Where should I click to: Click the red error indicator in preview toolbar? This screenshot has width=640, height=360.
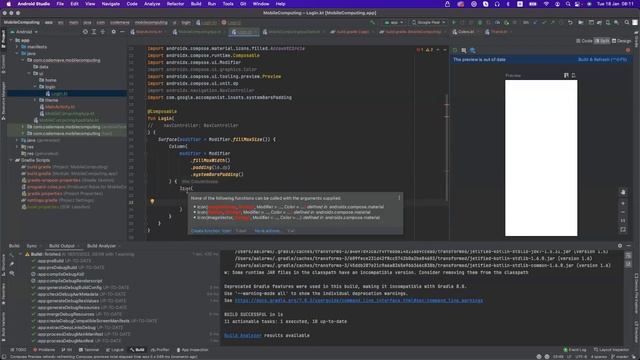pos(628,50)
